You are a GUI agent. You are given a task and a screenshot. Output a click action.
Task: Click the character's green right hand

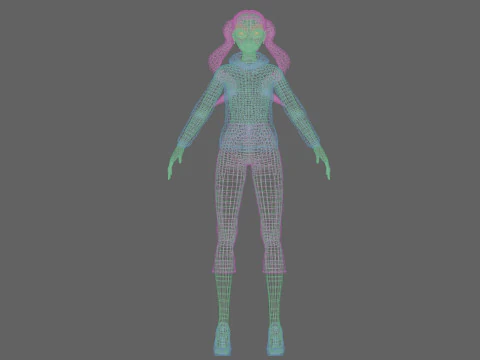tap(175, 162)
